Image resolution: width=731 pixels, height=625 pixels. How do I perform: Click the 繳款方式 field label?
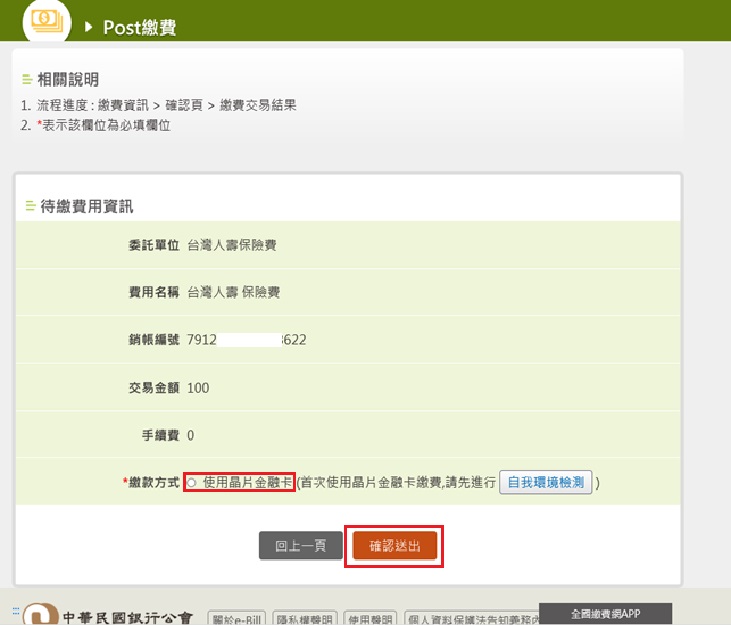(152, 482)
